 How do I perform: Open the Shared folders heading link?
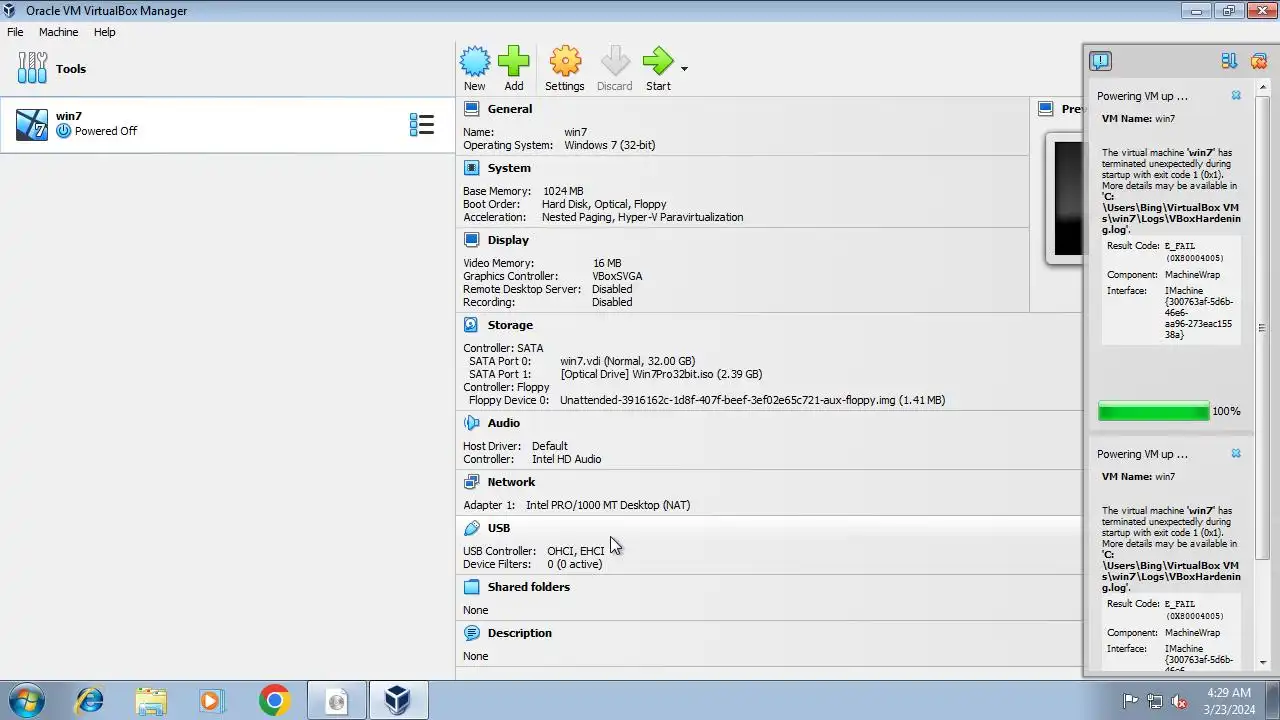click(x=529, y=587)
